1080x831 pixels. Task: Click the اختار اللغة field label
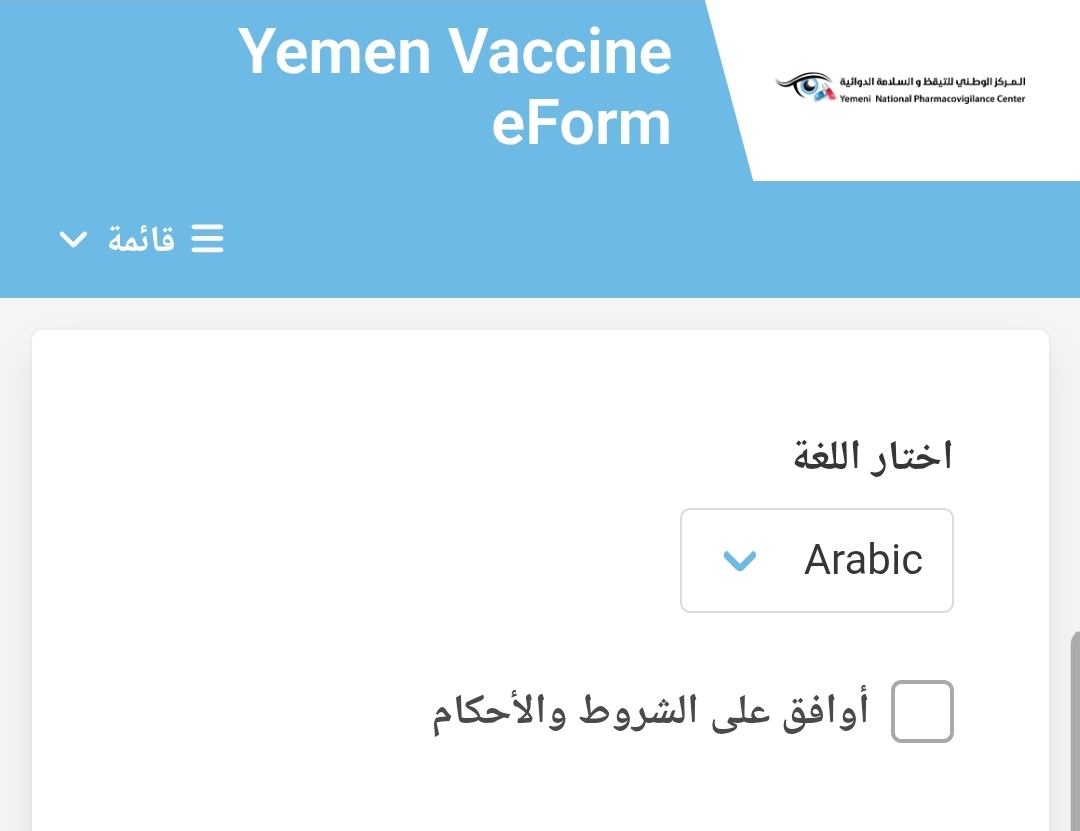pyautogui.click(x=873, y=456)
